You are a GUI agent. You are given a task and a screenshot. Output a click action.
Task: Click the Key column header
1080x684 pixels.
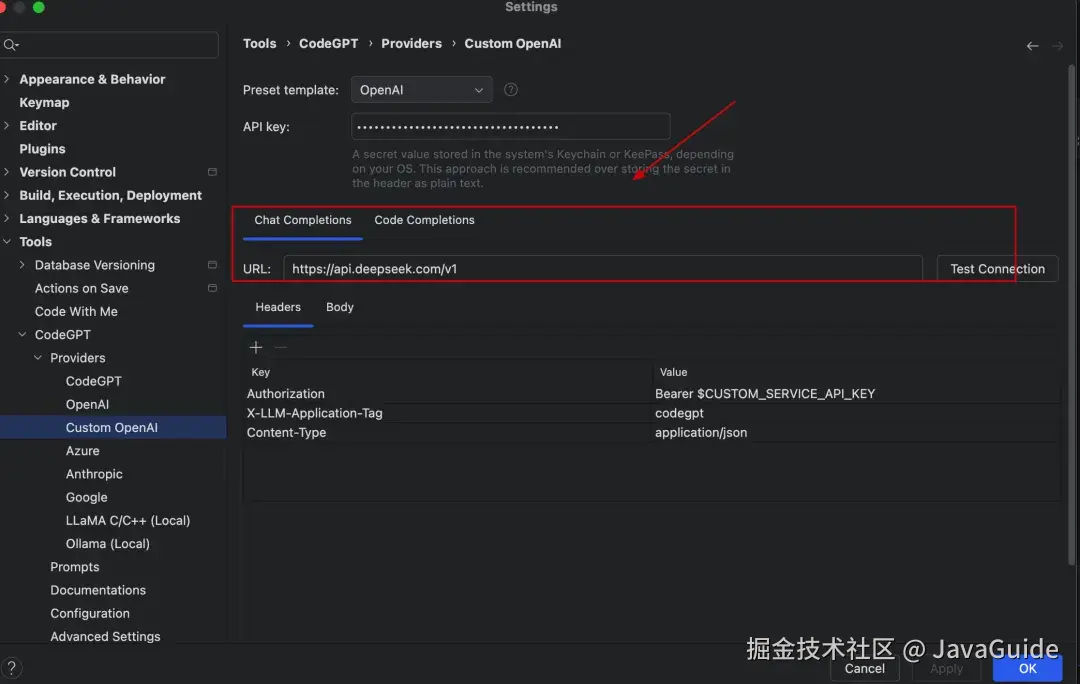point(448,372)
